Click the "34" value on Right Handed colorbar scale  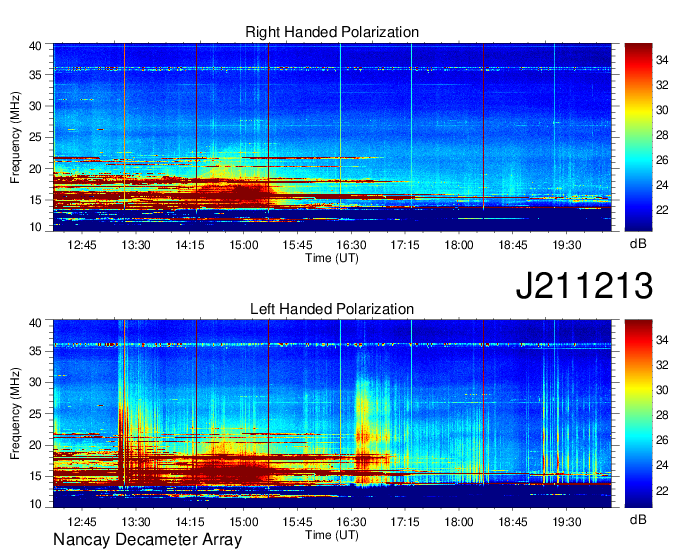[x=662, y=60]
